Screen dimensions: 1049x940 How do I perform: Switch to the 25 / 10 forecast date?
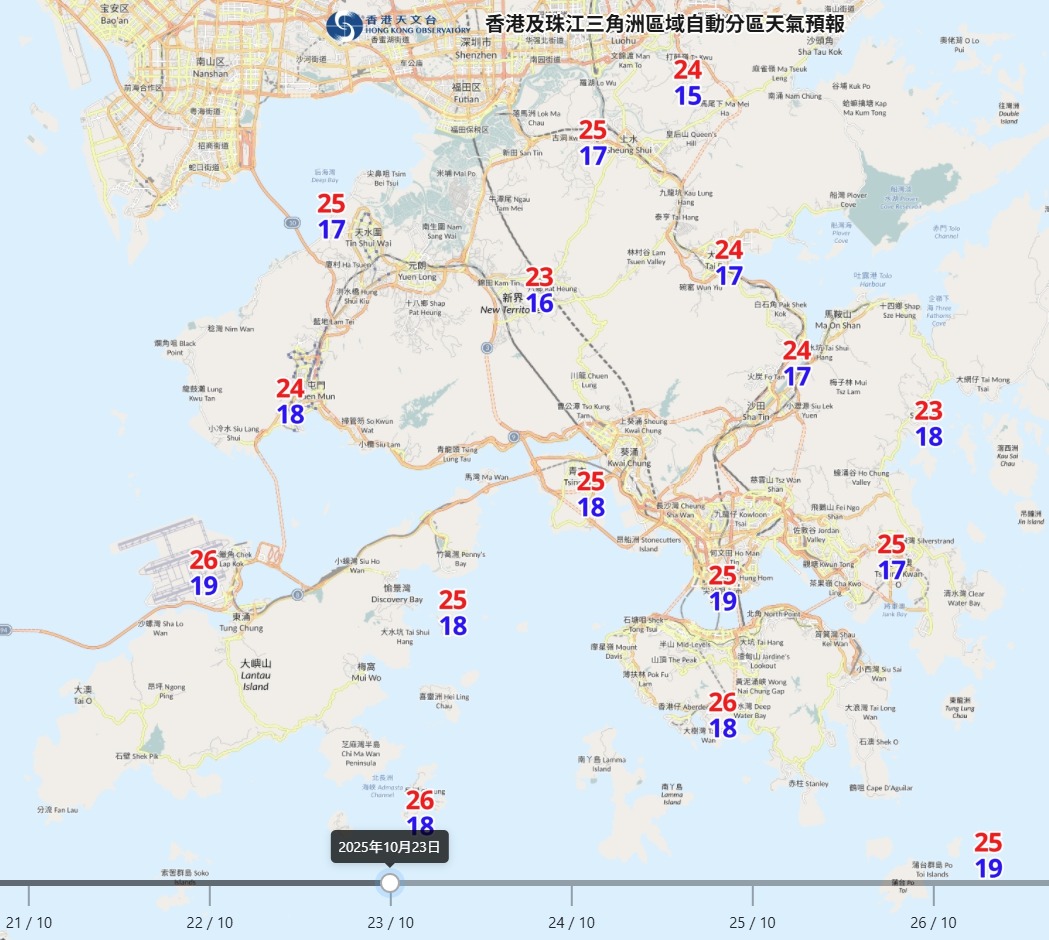pos(752,922)
